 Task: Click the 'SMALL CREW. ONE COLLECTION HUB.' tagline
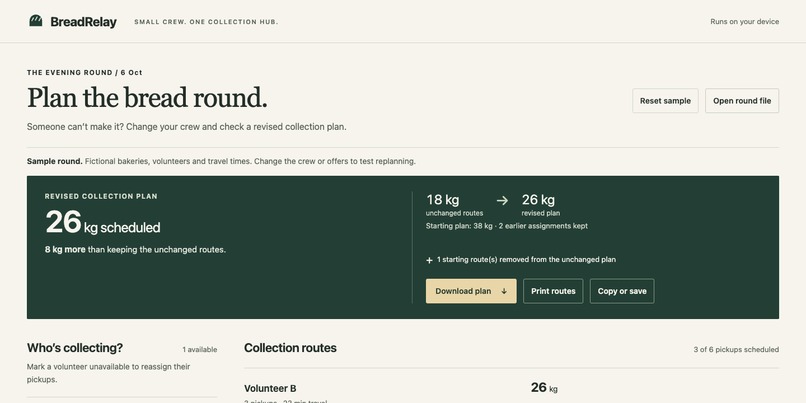coord(206,22)
